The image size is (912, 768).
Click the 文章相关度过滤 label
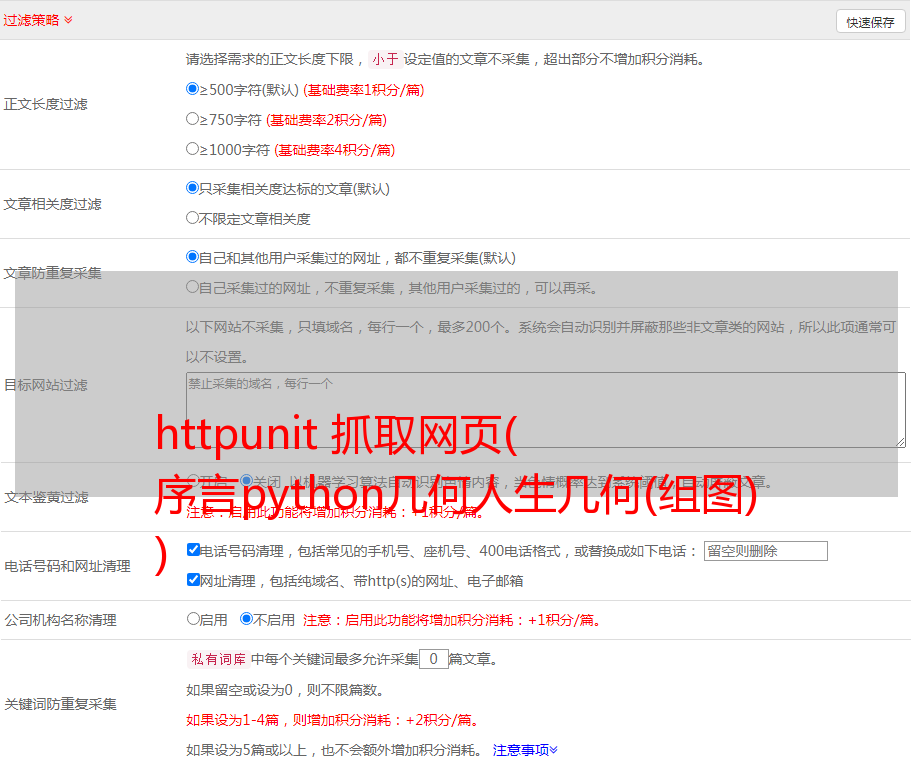[52, 204]
